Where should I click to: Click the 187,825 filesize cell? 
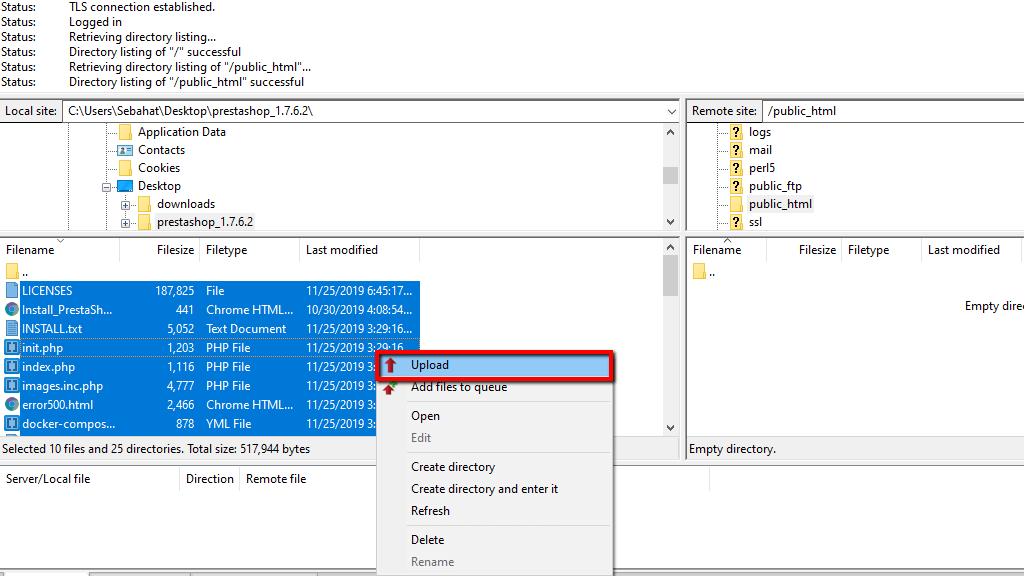(x=174, y=291)
